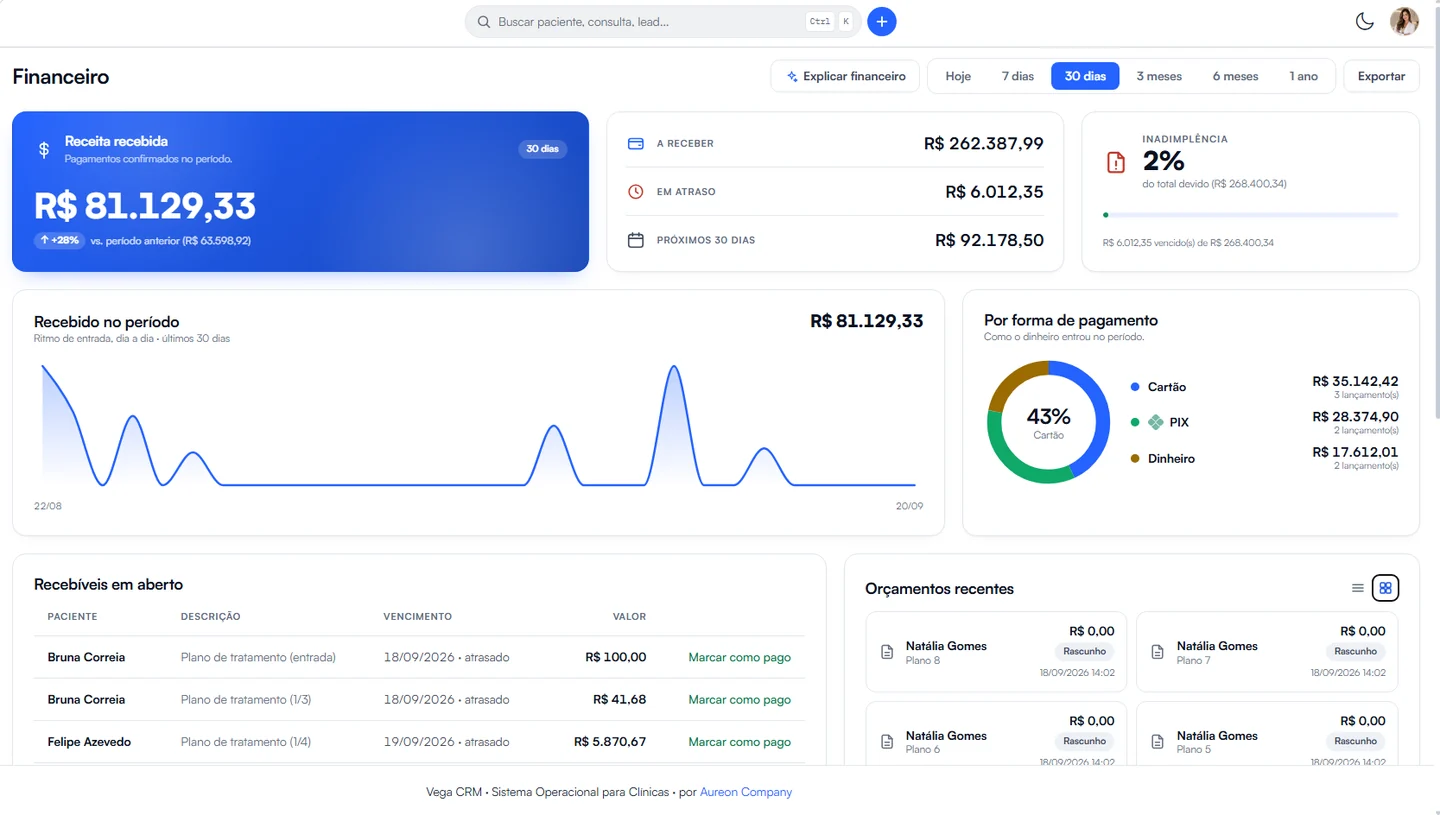Screen dimensions: 1440x815
Task: Select the Hoje period tab
Action: [x=958, y=76]
